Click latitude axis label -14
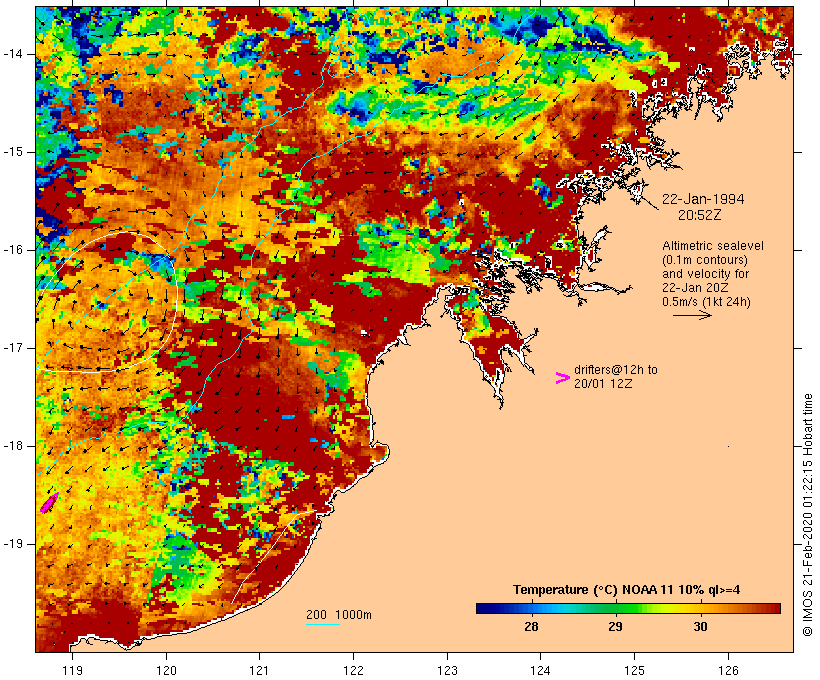 click(12, 54)
